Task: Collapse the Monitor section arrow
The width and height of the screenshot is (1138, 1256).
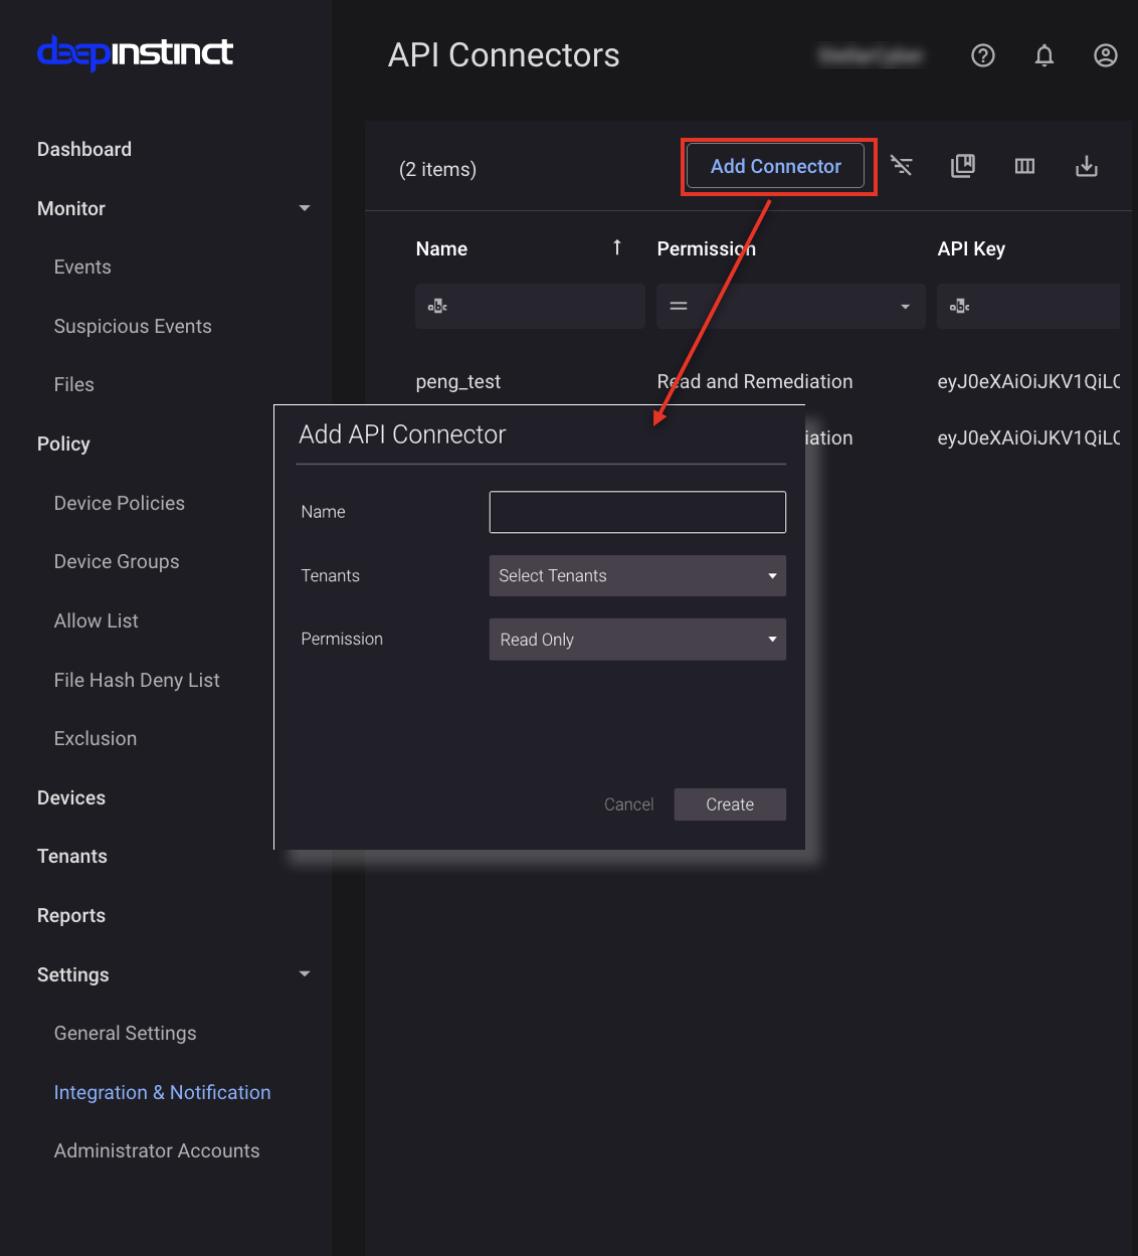Action: [305, 208]
